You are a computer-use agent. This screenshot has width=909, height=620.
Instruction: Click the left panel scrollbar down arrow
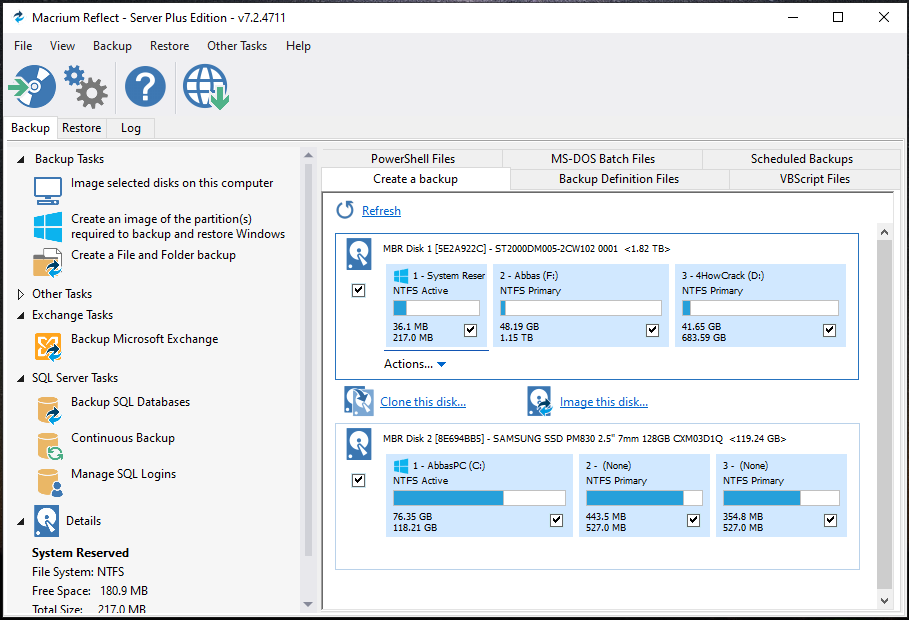coord(308,604)
